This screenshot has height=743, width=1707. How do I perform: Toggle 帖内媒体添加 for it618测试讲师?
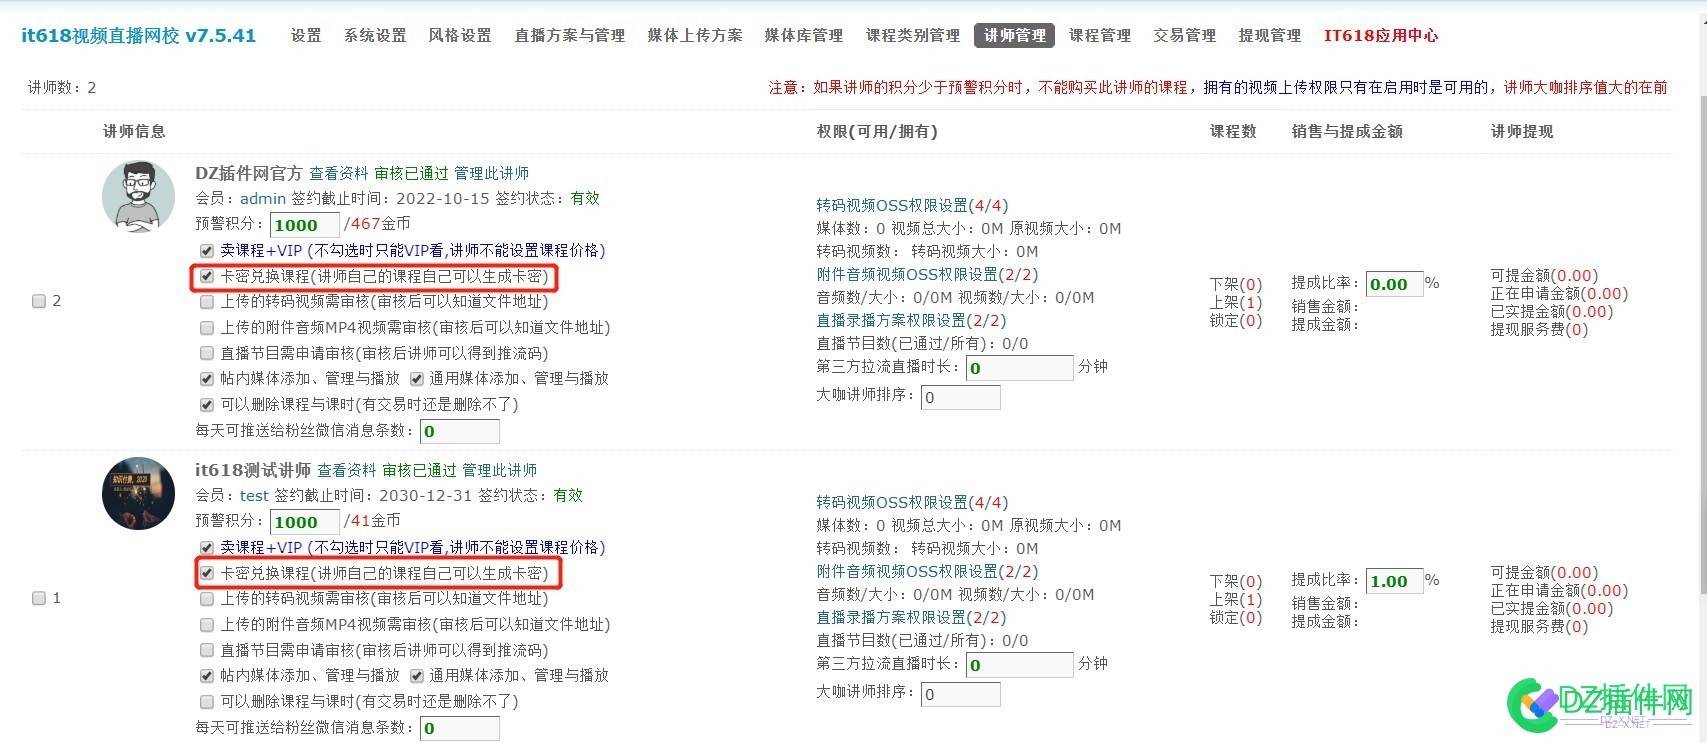click(207, 676)
